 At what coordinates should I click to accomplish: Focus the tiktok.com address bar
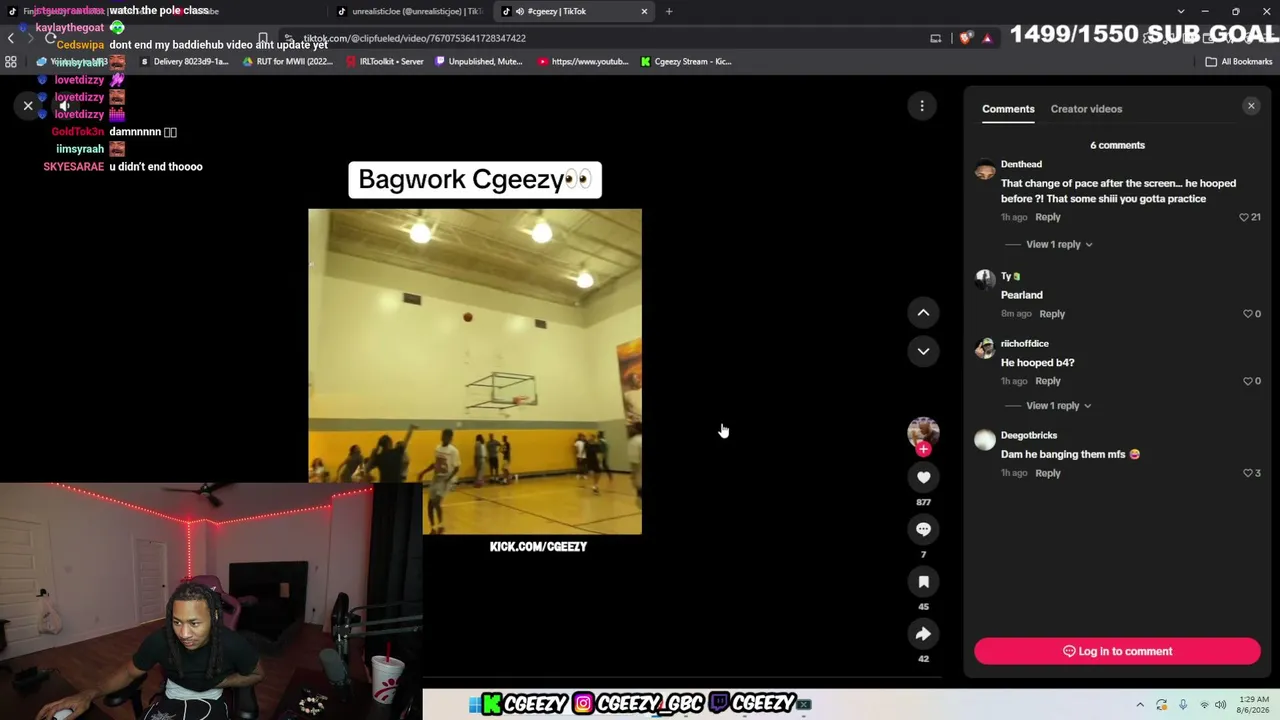(600, 38)
